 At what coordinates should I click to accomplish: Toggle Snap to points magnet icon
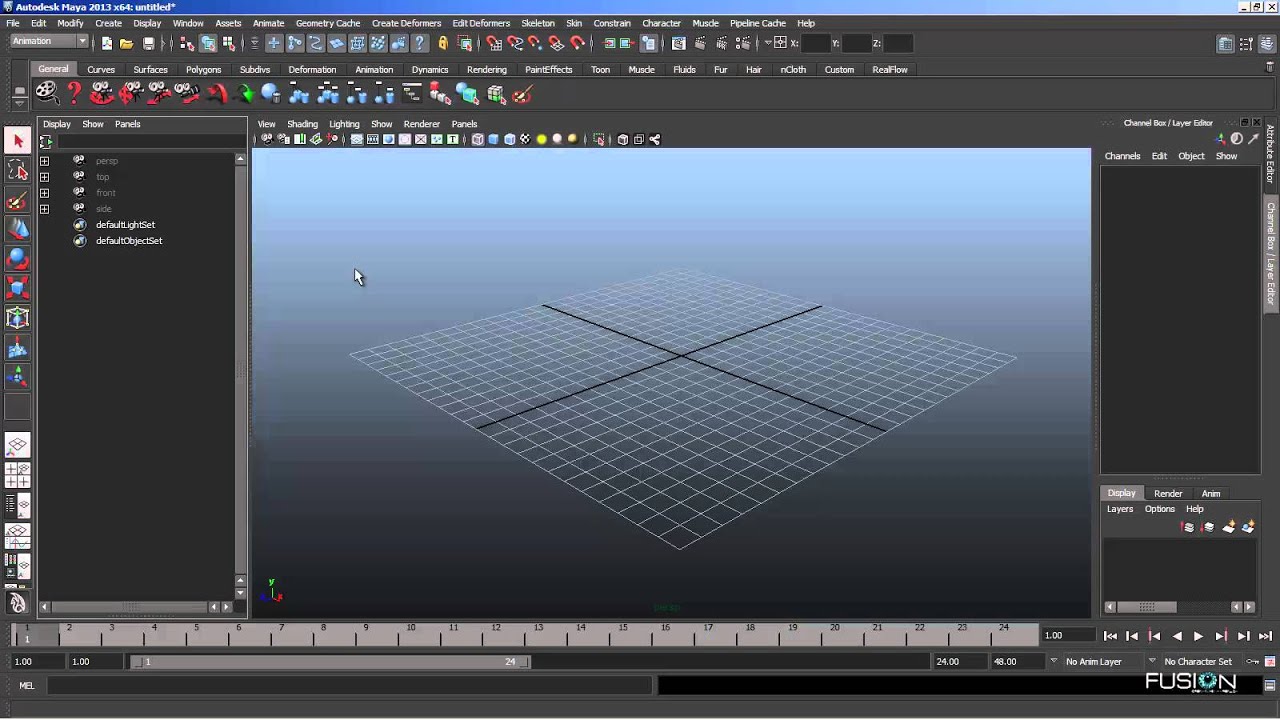[x=536, y=43]
